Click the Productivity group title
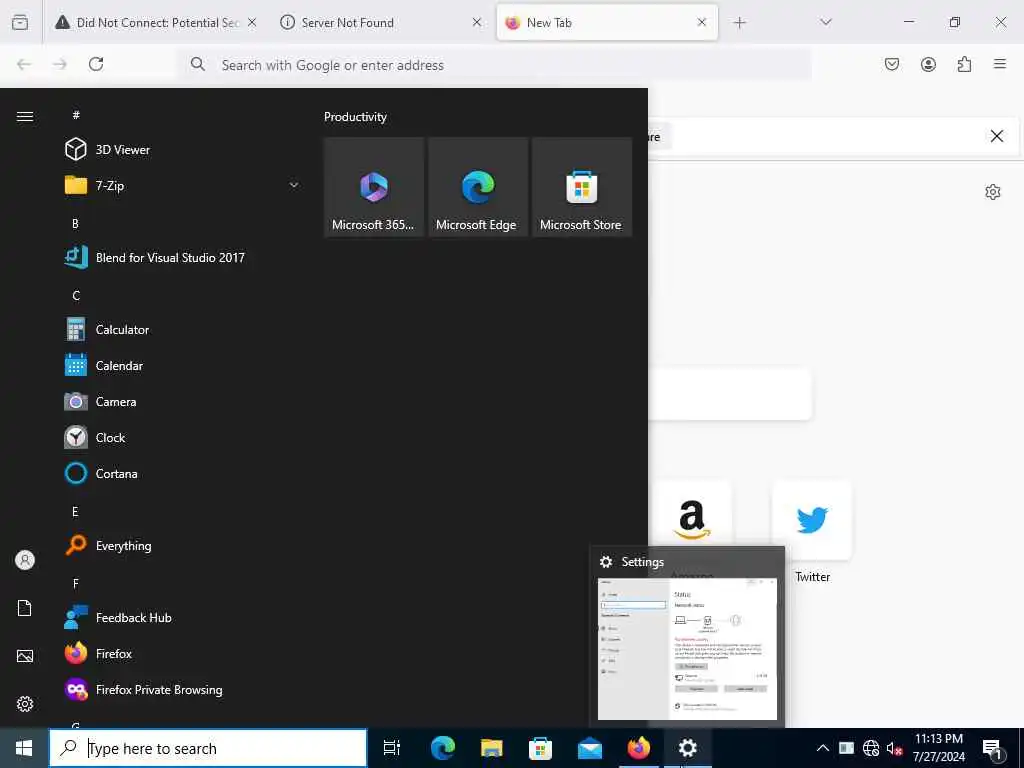The width and height of the screenshot is (1024, 768). click(x=355, y=117)
